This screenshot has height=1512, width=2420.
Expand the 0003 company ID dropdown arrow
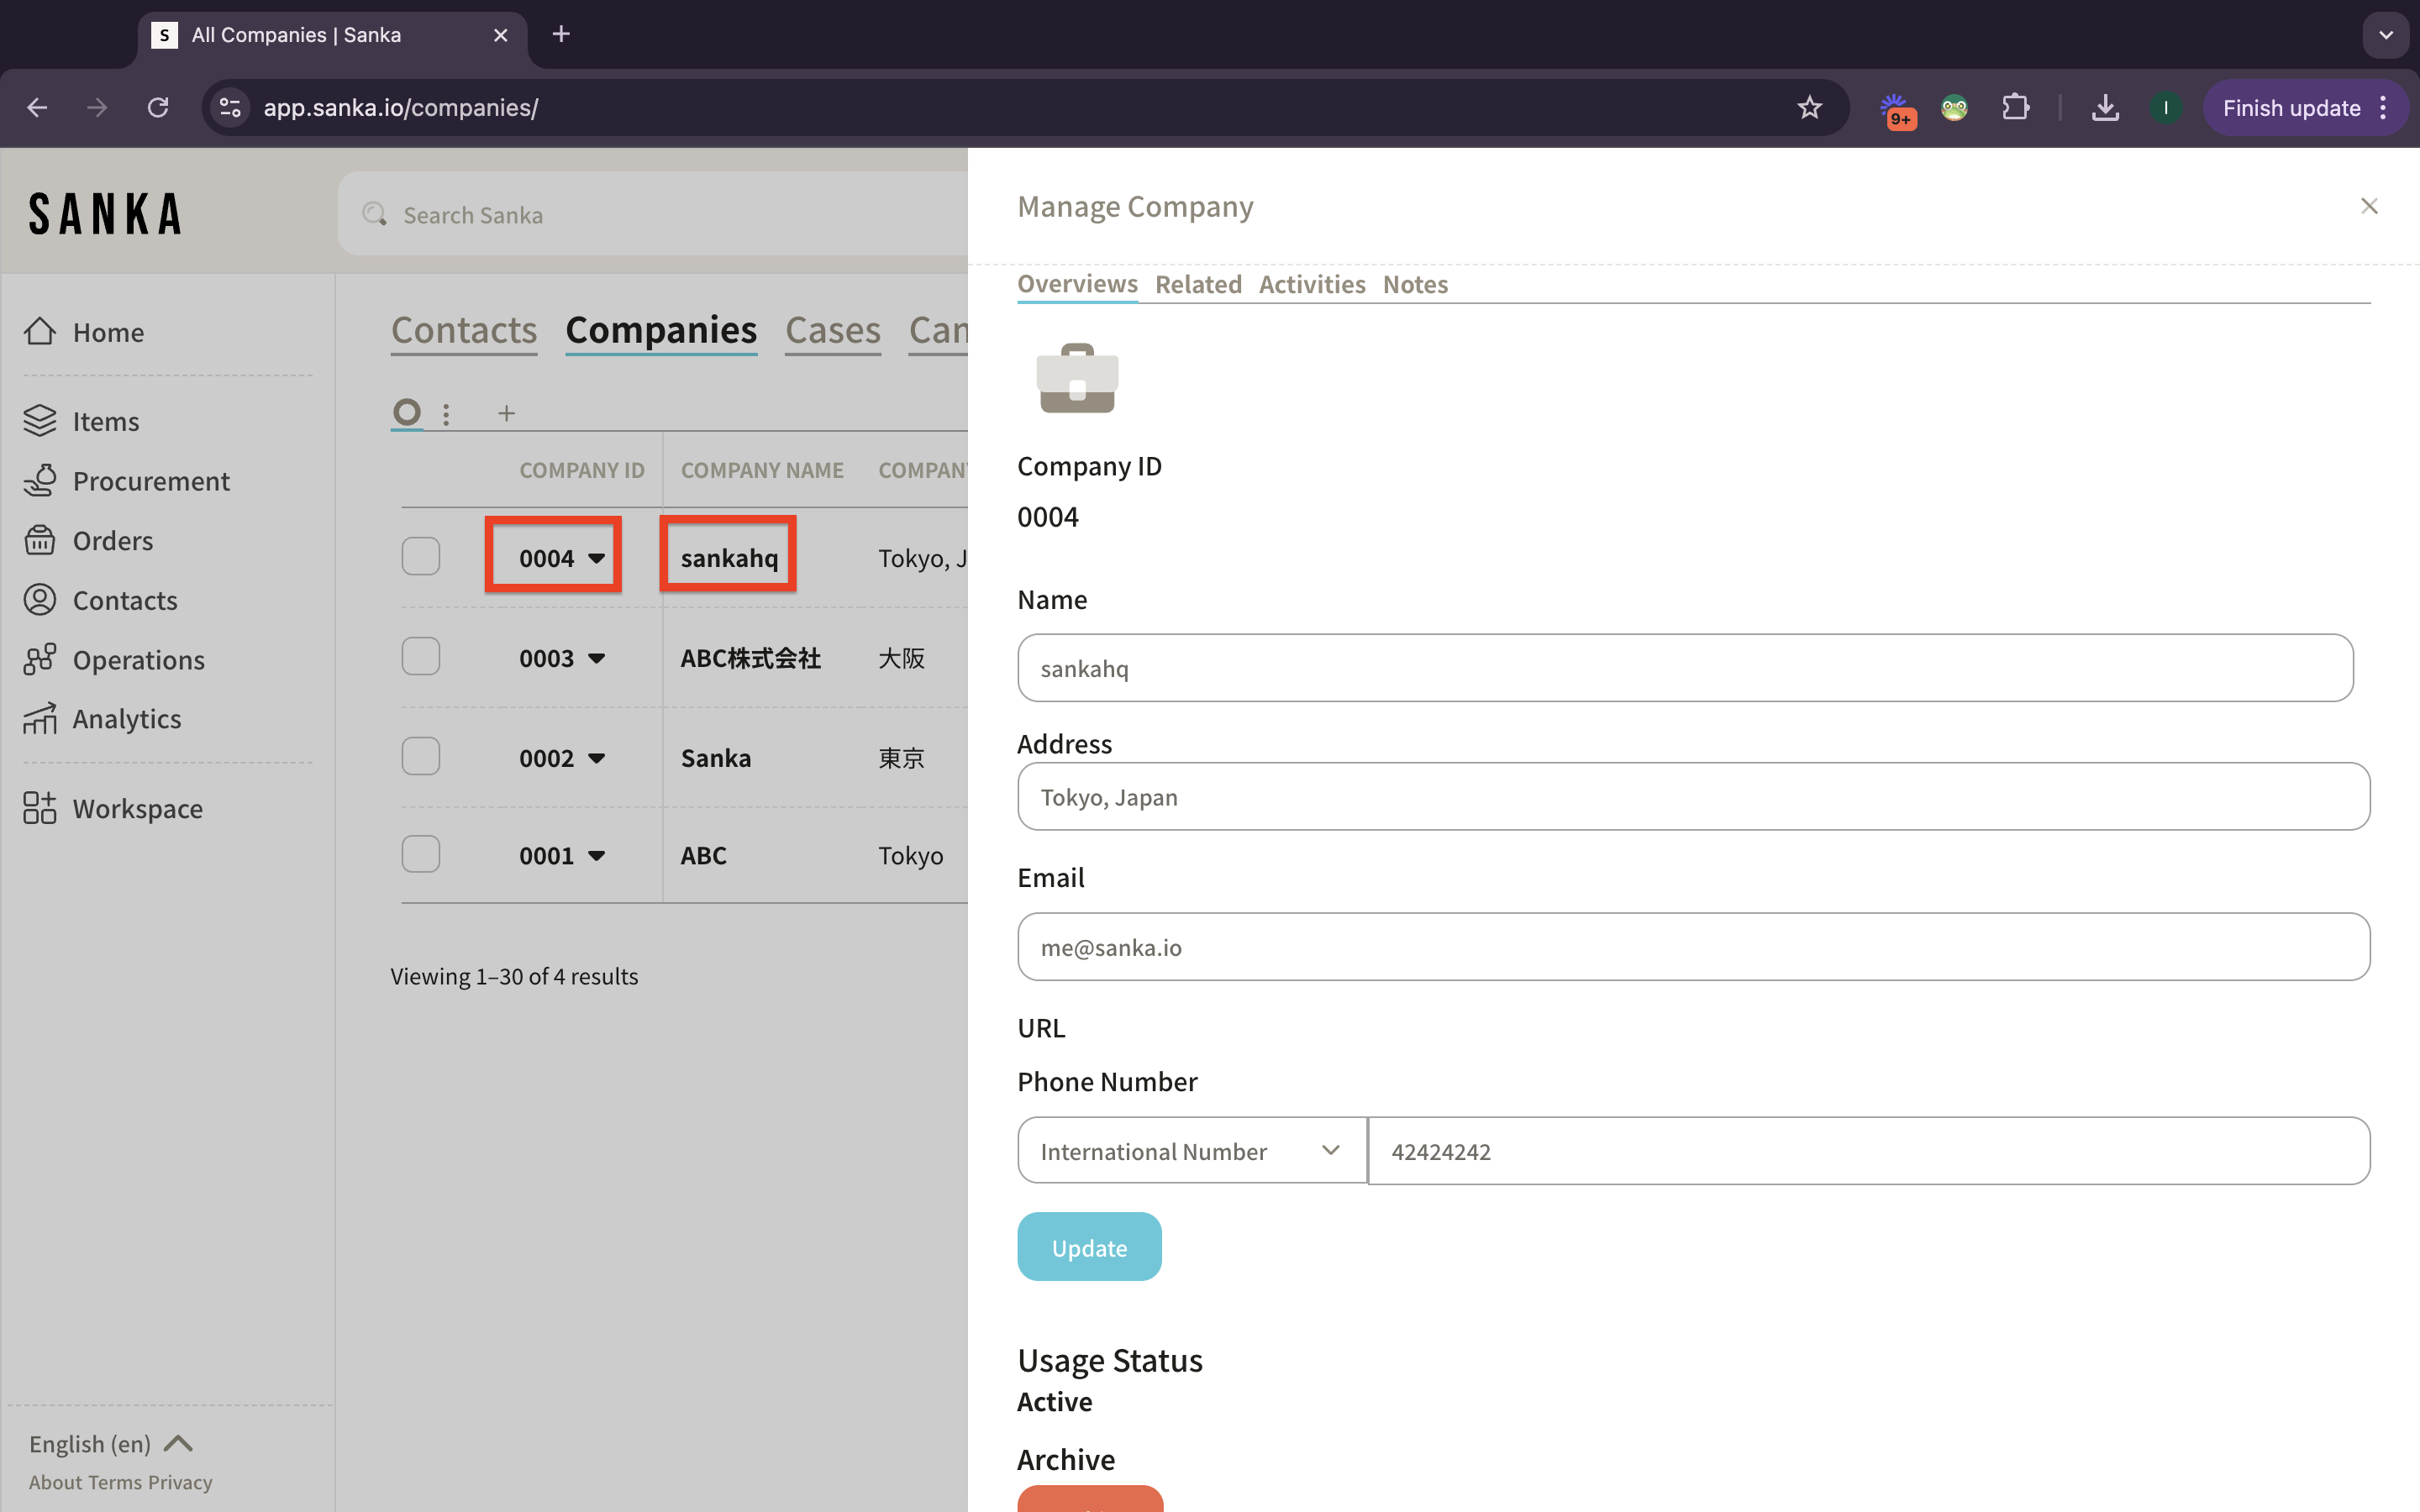(x=597, y=658)
